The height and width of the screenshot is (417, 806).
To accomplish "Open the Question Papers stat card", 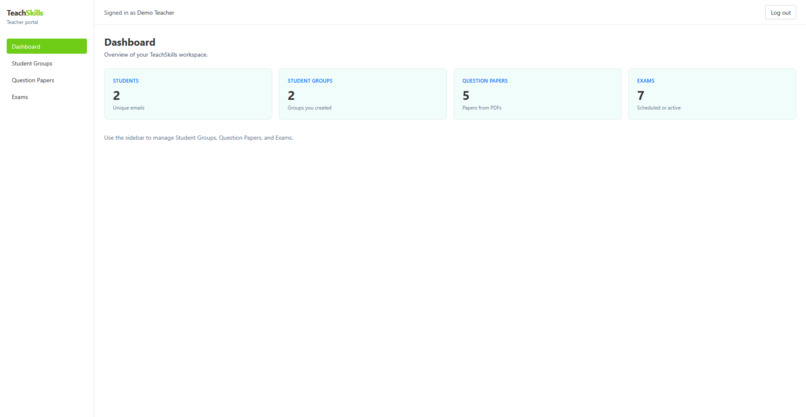I will [x=538, y=94].
